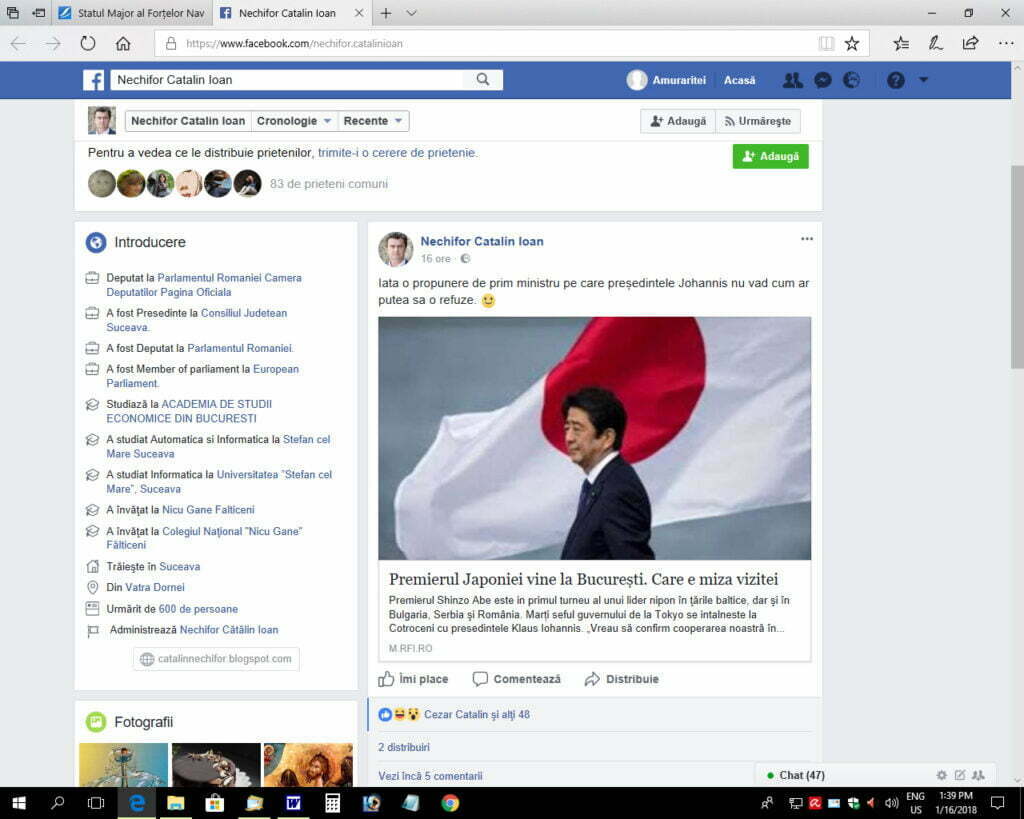This screenshot has width=1024, height=819.
Task: Go to Acasă in the top bar
Action: tap(739, 80)
